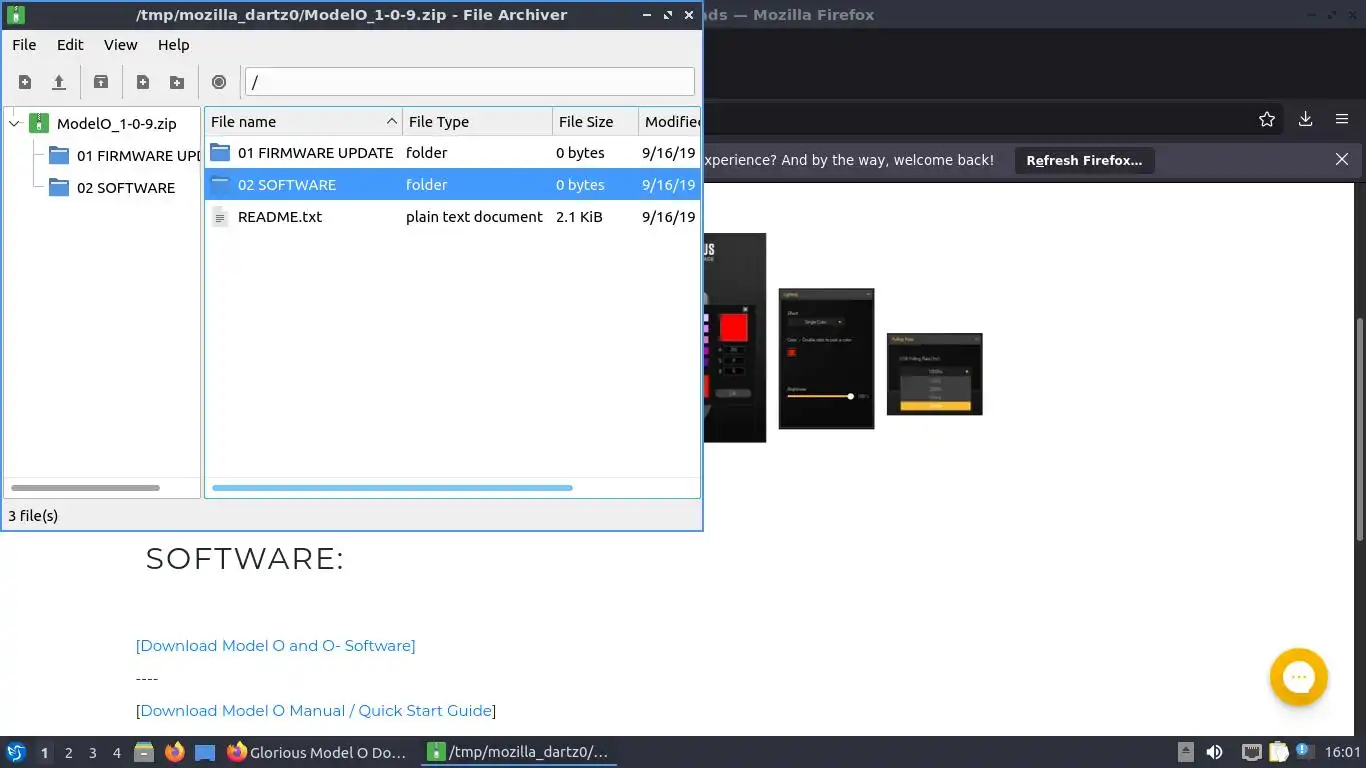Collapse the ModelO_1-0-9.zip tree node
The image size is (1366, 768).
pos(14,124)
